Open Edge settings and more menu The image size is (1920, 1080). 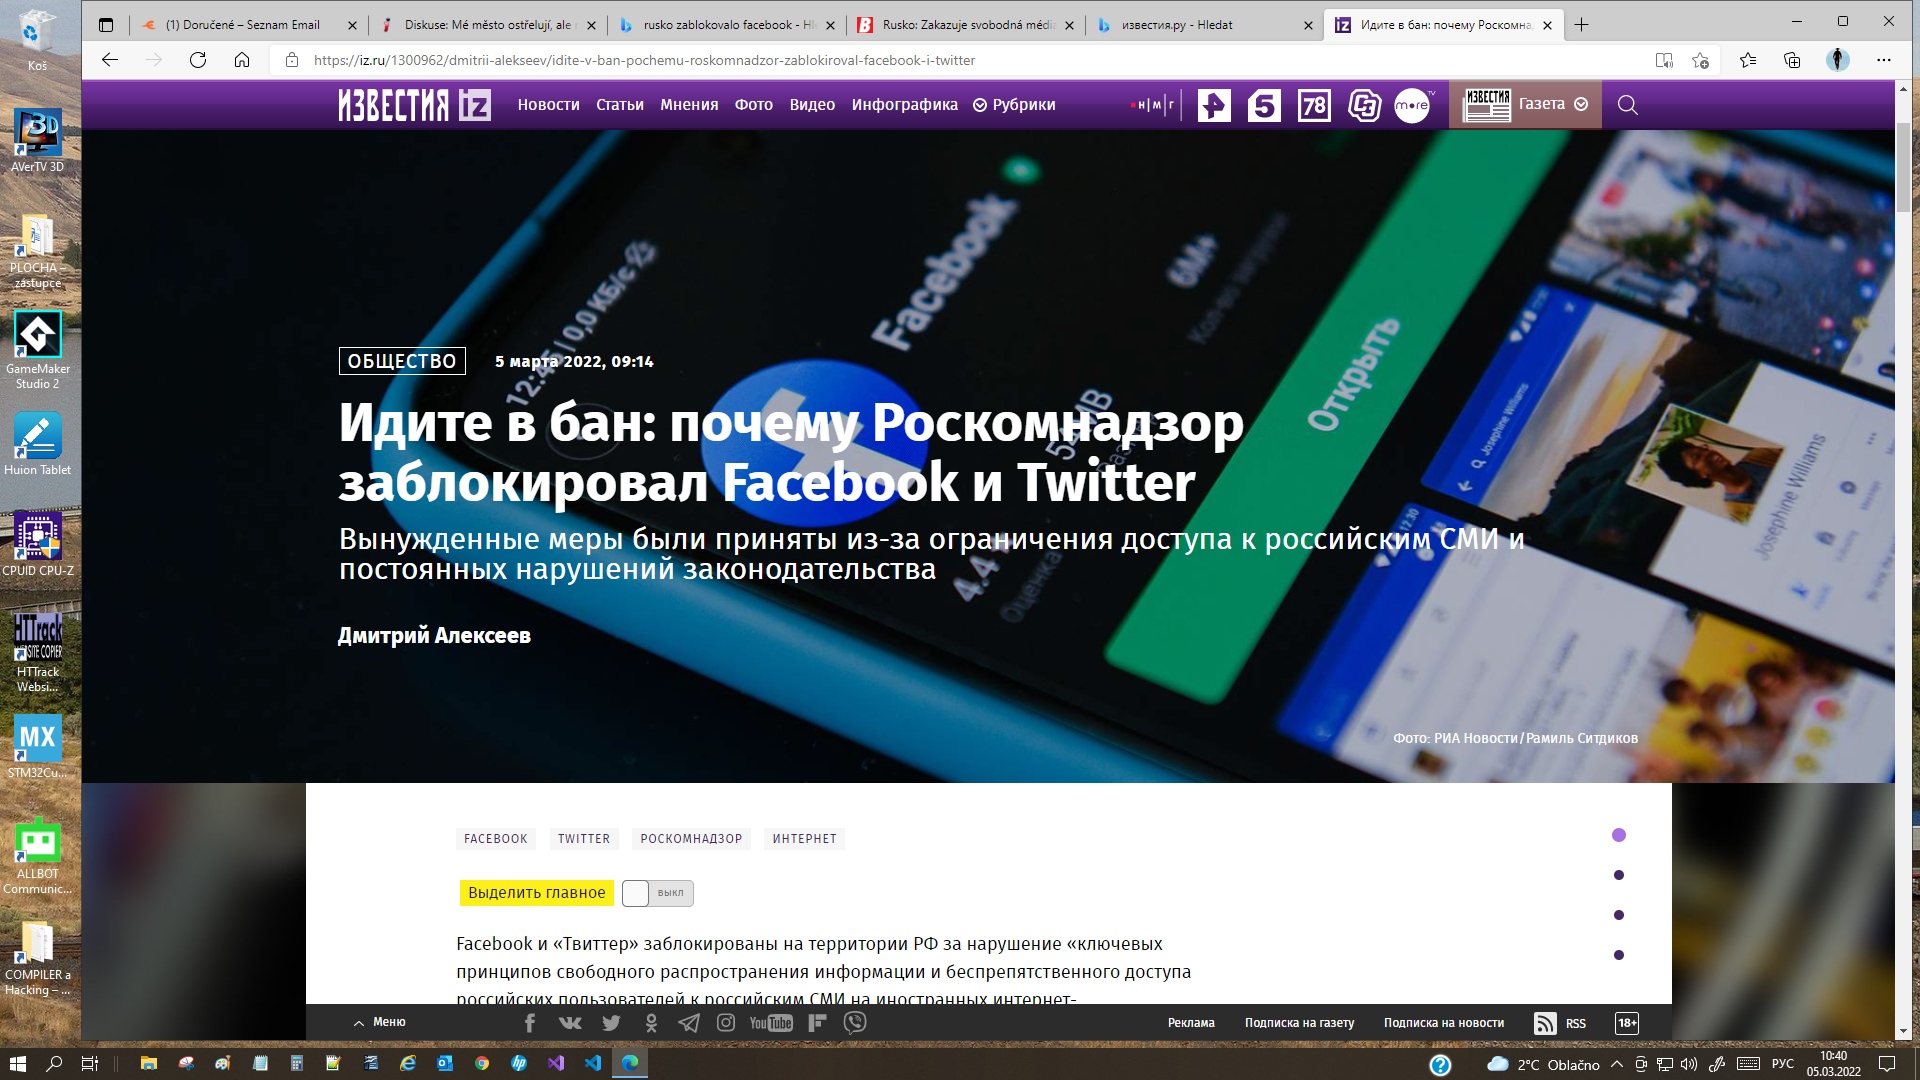(1884, 60)
